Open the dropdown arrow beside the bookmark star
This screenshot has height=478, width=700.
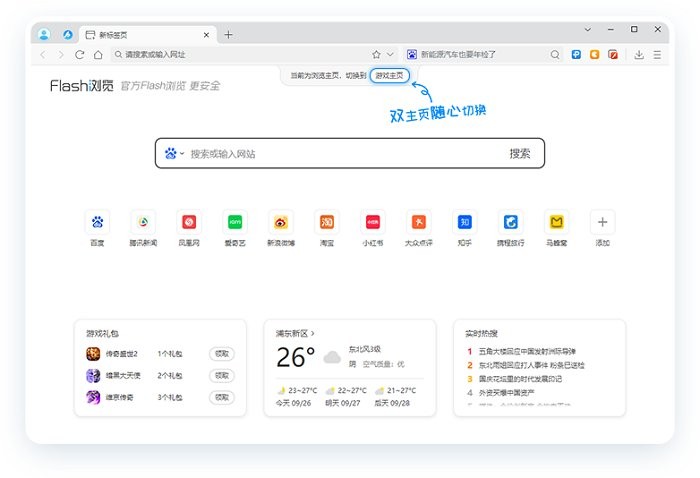coord(390,55)
